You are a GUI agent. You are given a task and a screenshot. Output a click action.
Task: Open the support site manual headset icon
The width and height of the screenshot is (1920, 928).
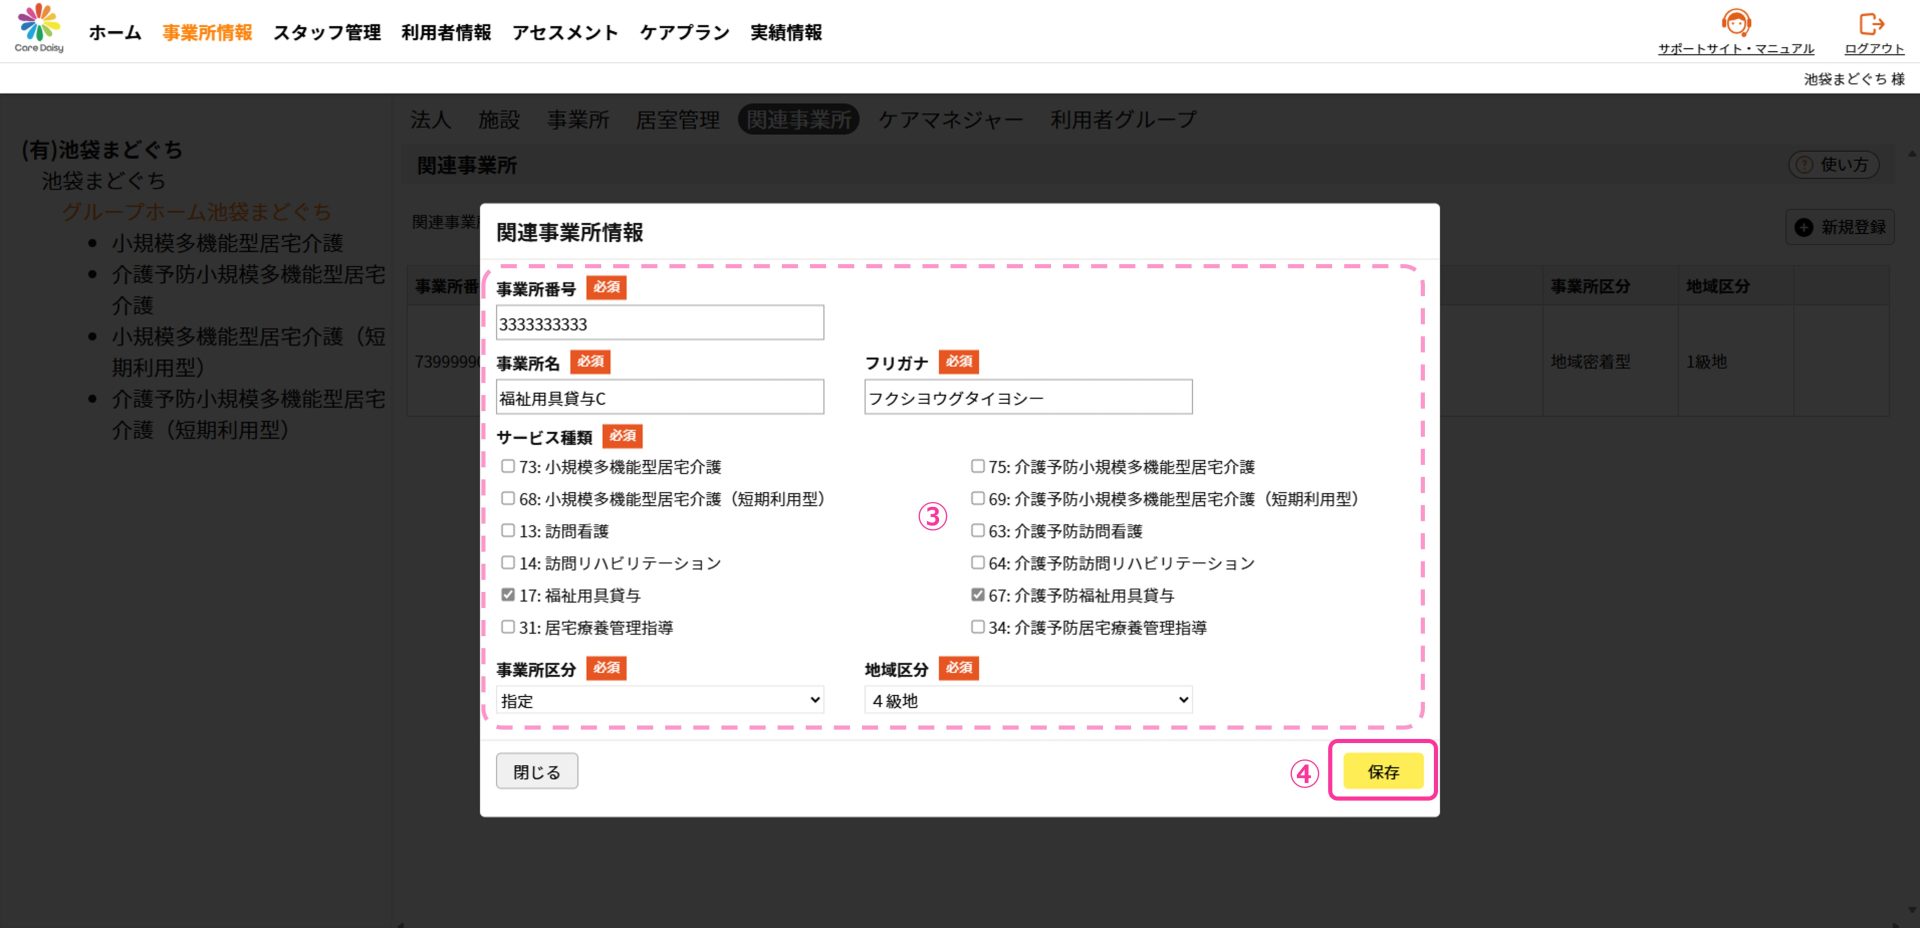coord(1736,23)
